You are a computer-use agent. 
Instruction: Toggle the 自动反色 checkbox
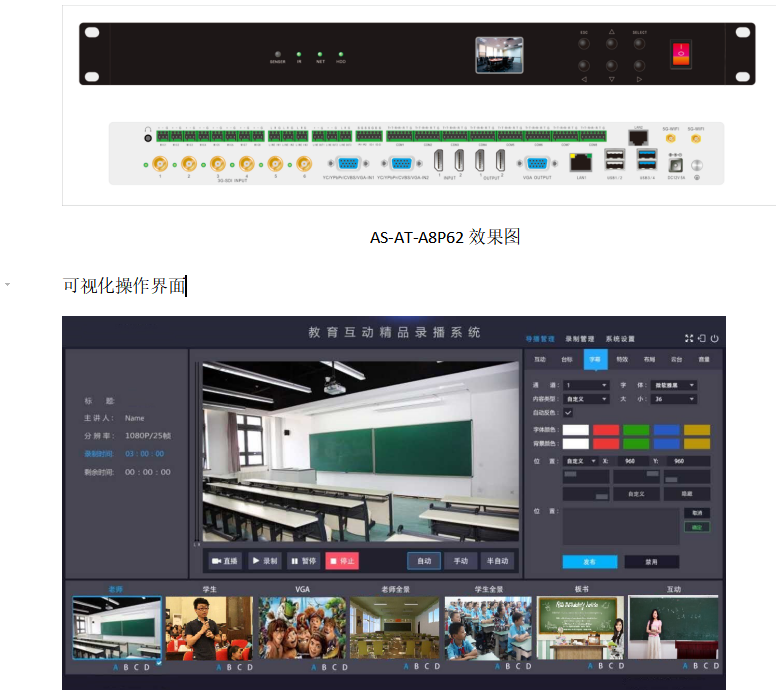pyautogui.click(x=568, y=412)
